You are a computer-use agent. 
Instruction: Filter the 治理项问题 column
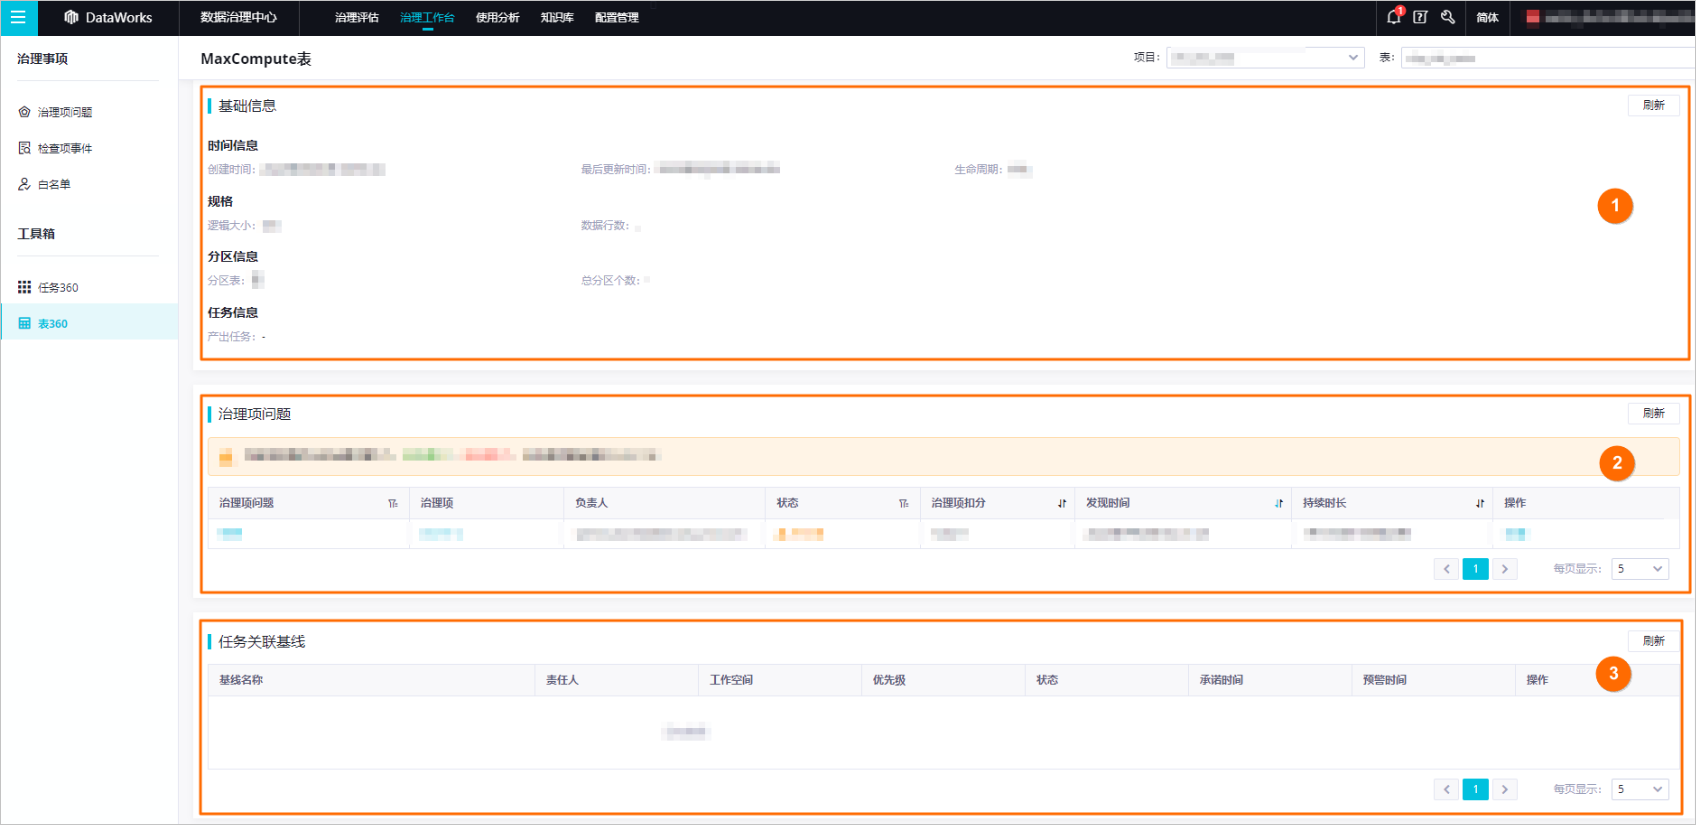click(x=393, y=503)
